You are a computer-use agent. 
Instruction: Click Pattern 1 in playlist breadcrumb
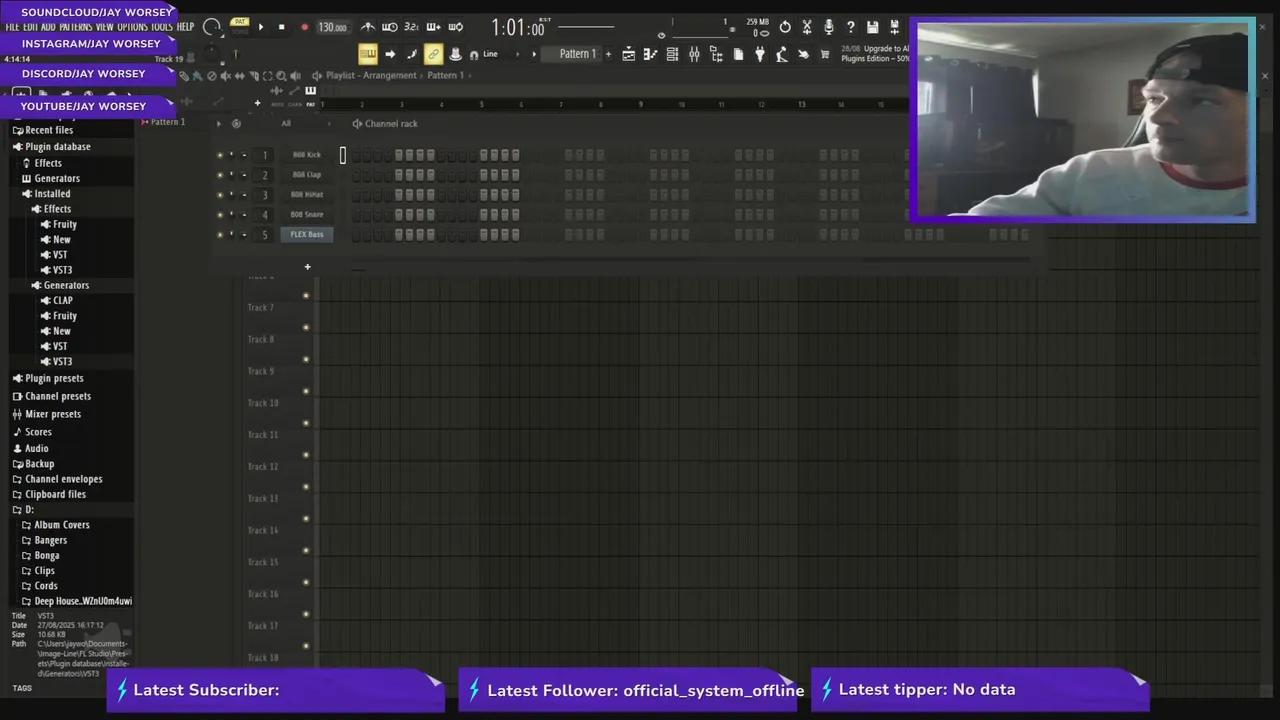pos(446,75)
